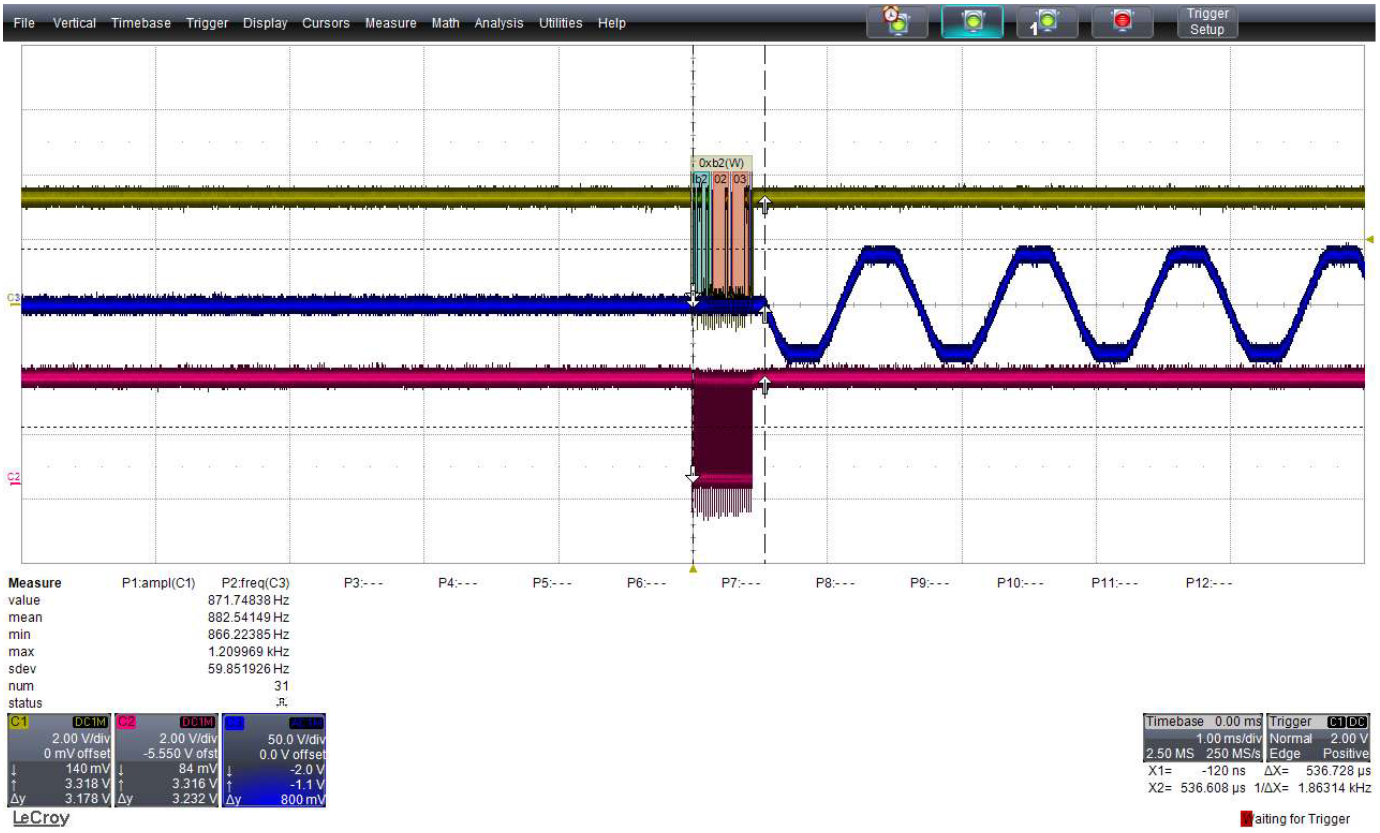Click the C3 trace marker at the left grid edge

point(13,299)
